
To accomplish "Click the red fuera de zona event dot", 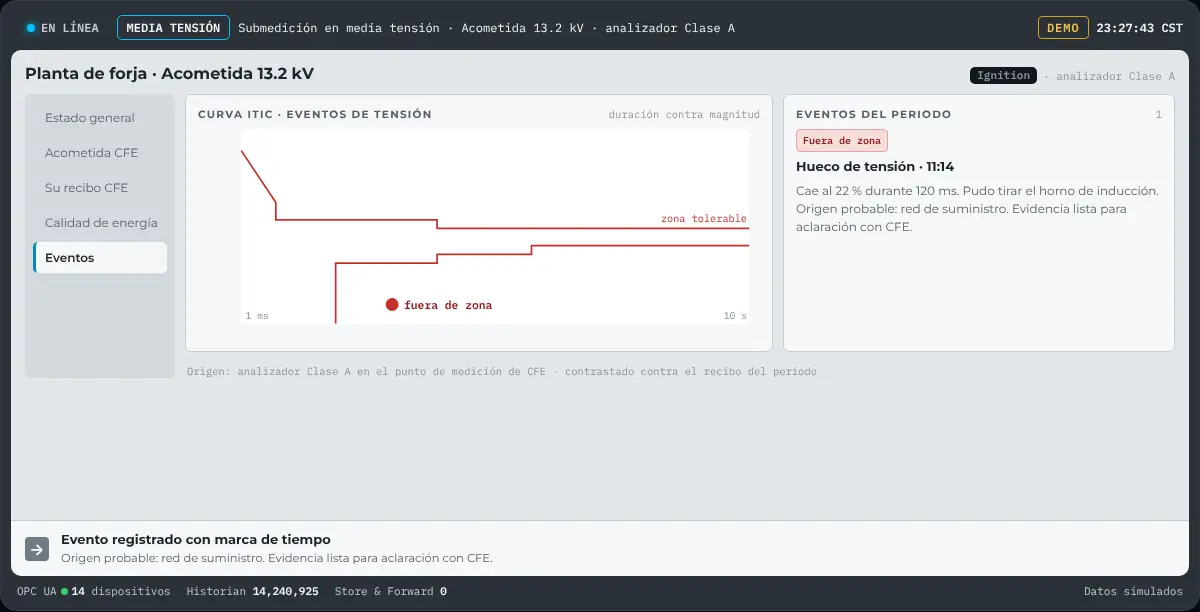I will pyautogui.click(x=392, y=304).
